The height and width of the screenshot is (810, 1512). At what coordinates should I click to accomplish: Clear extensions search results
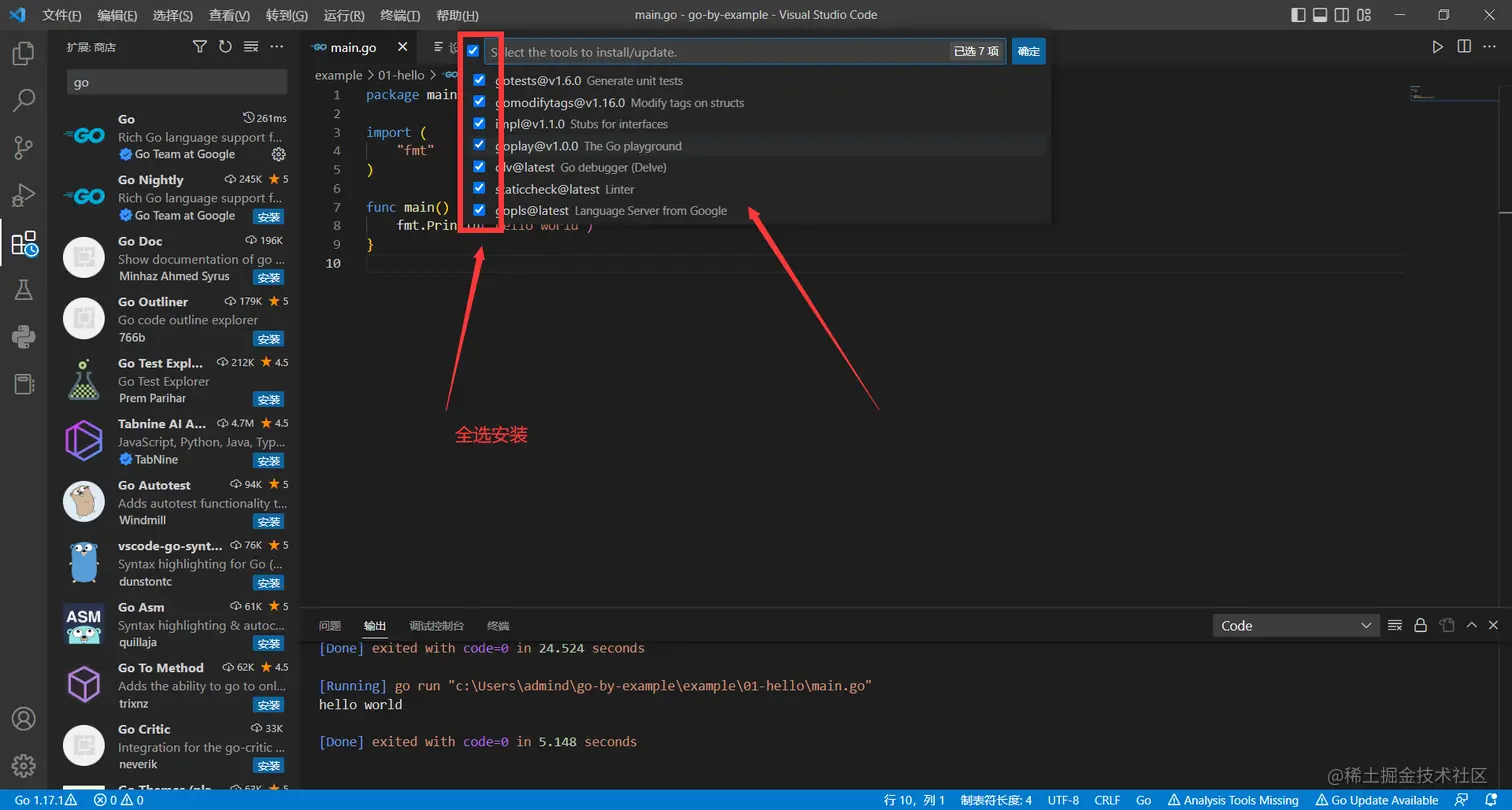point(251,47)
